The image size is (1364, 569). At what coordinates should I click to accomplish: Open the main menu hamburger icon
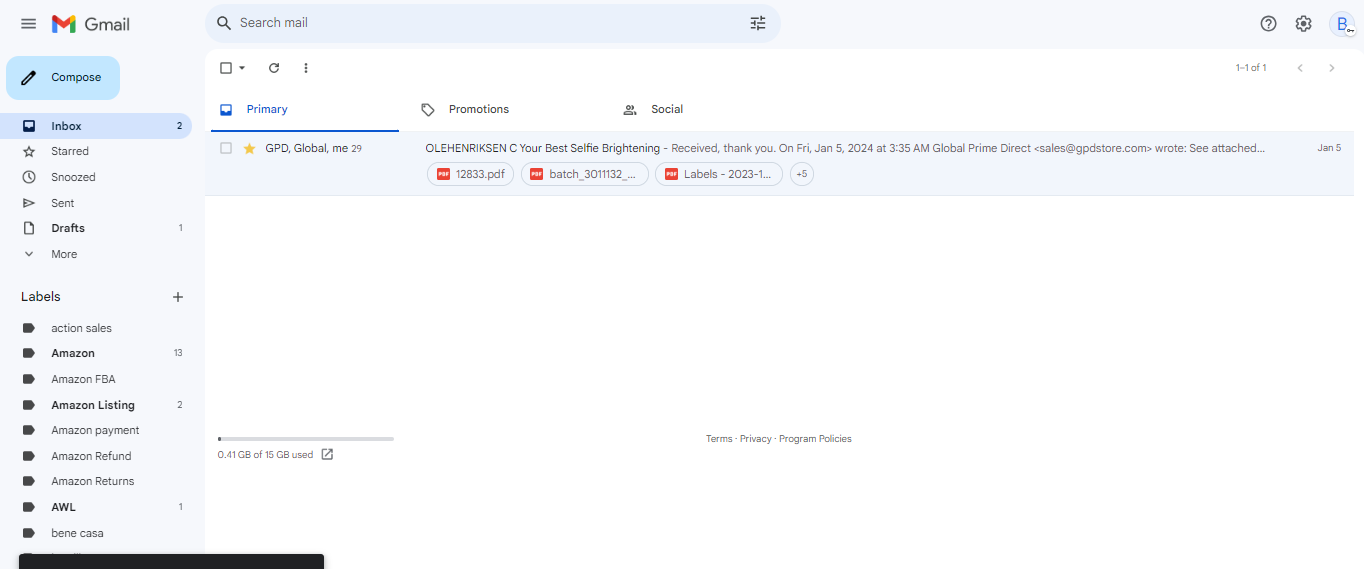pyautogui.click(x=28, y=24)
